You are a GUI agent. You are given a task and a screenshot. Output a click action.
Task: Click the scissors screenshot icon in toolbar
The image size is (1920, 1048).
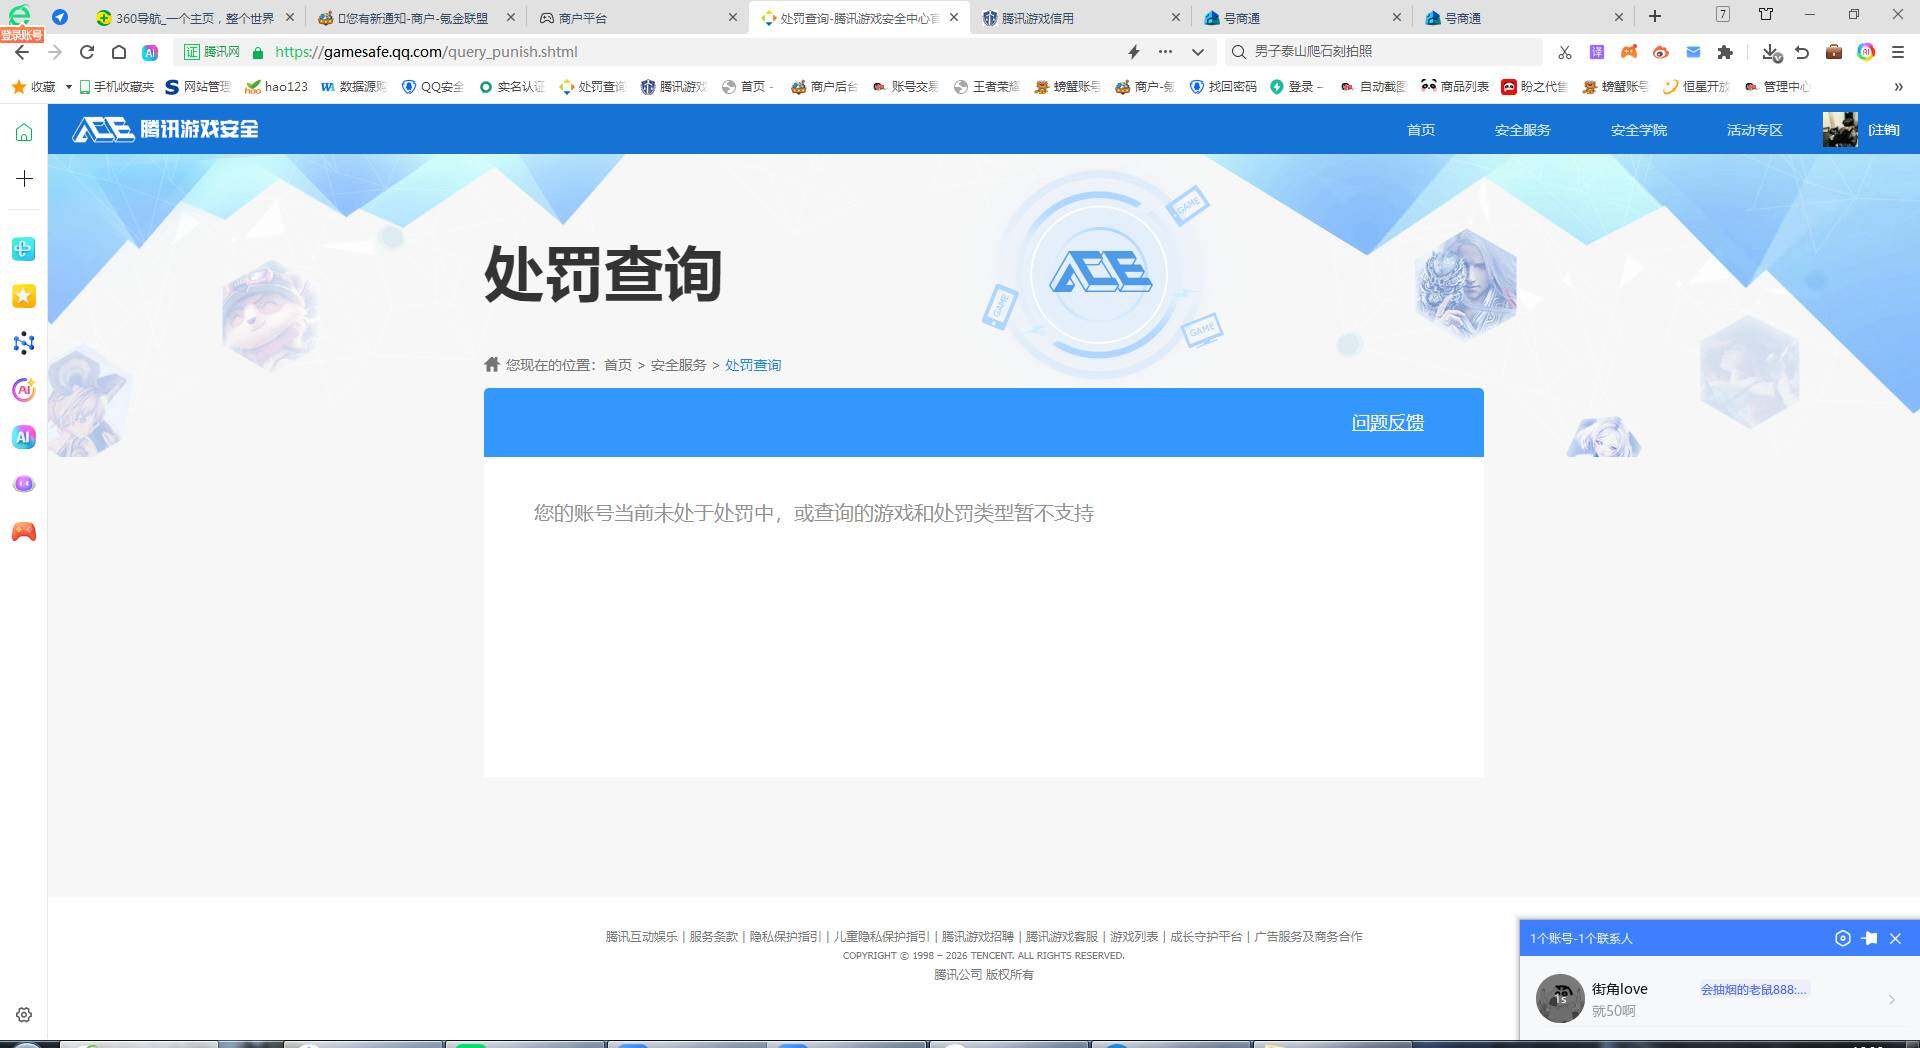[1563, 51]
